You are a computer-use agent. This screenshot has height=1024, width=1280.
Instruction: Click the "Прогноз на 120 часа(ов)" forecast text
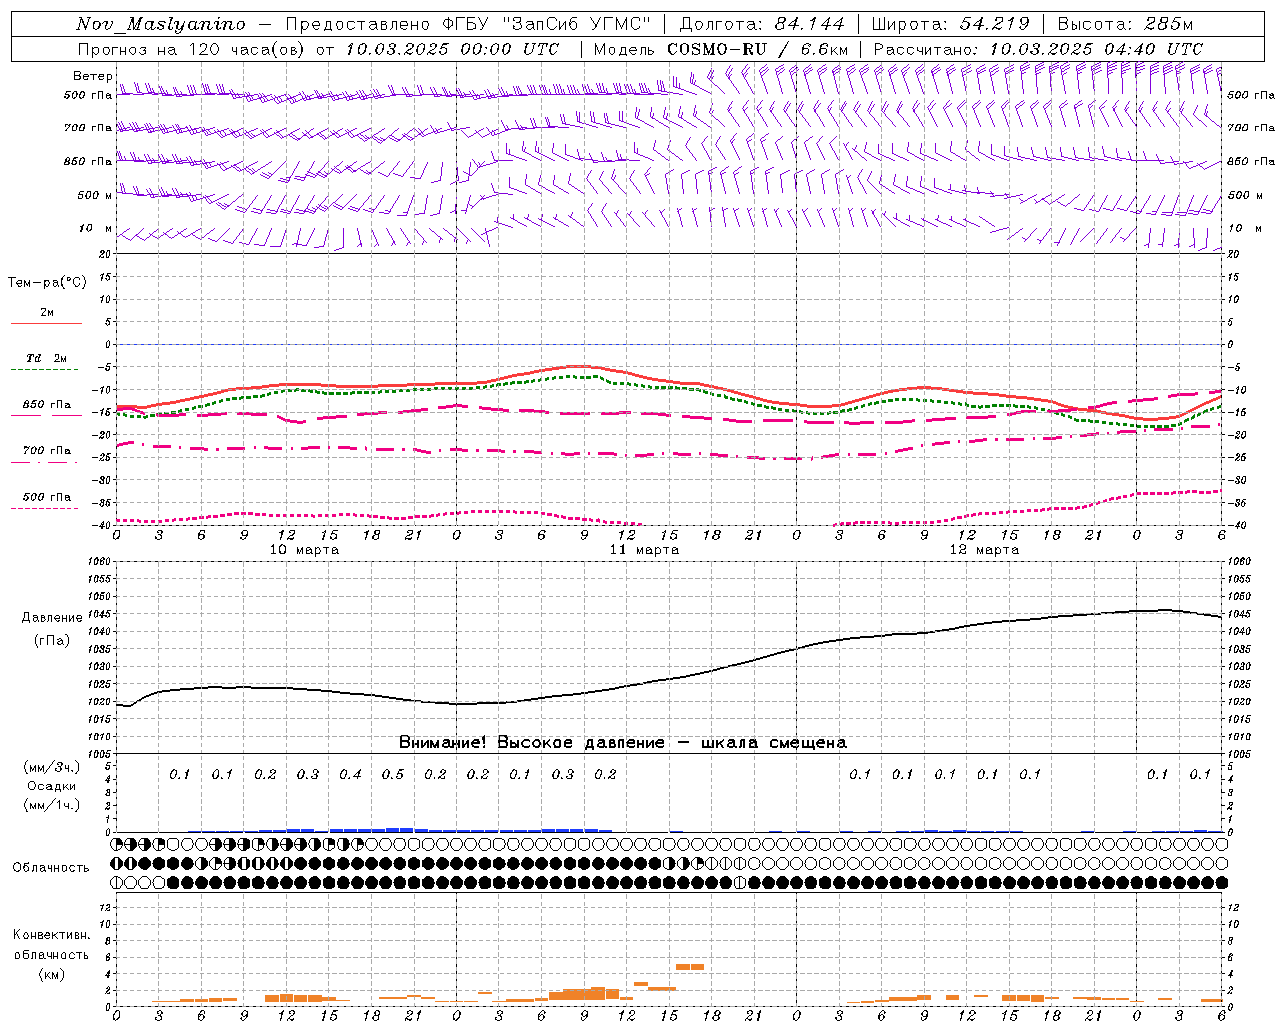(x=192, y=49)
